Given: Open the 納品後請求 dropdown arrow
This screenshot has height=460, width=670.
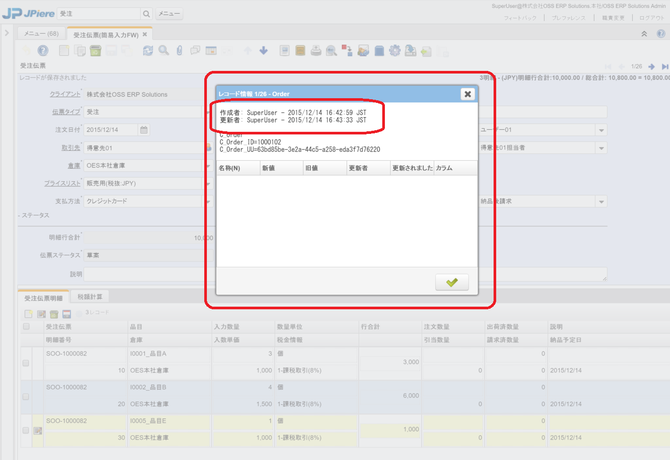Looking at the screenshot, I should [x=601, y=201].
